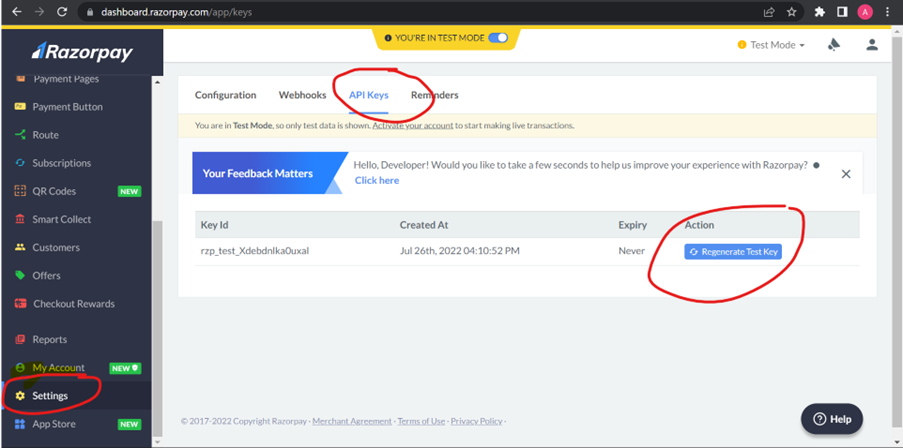The height and width of the screenshot is (448, 903).
Task: Reload the page with the refresh icon
Action: (x=62, y=12)
